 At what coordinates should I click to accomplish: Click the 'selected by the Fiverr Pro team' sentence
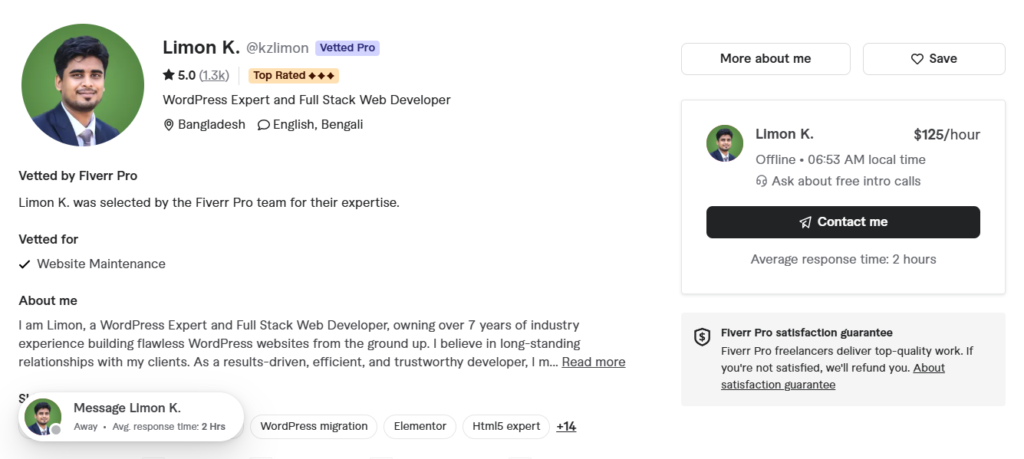point(208,202)
